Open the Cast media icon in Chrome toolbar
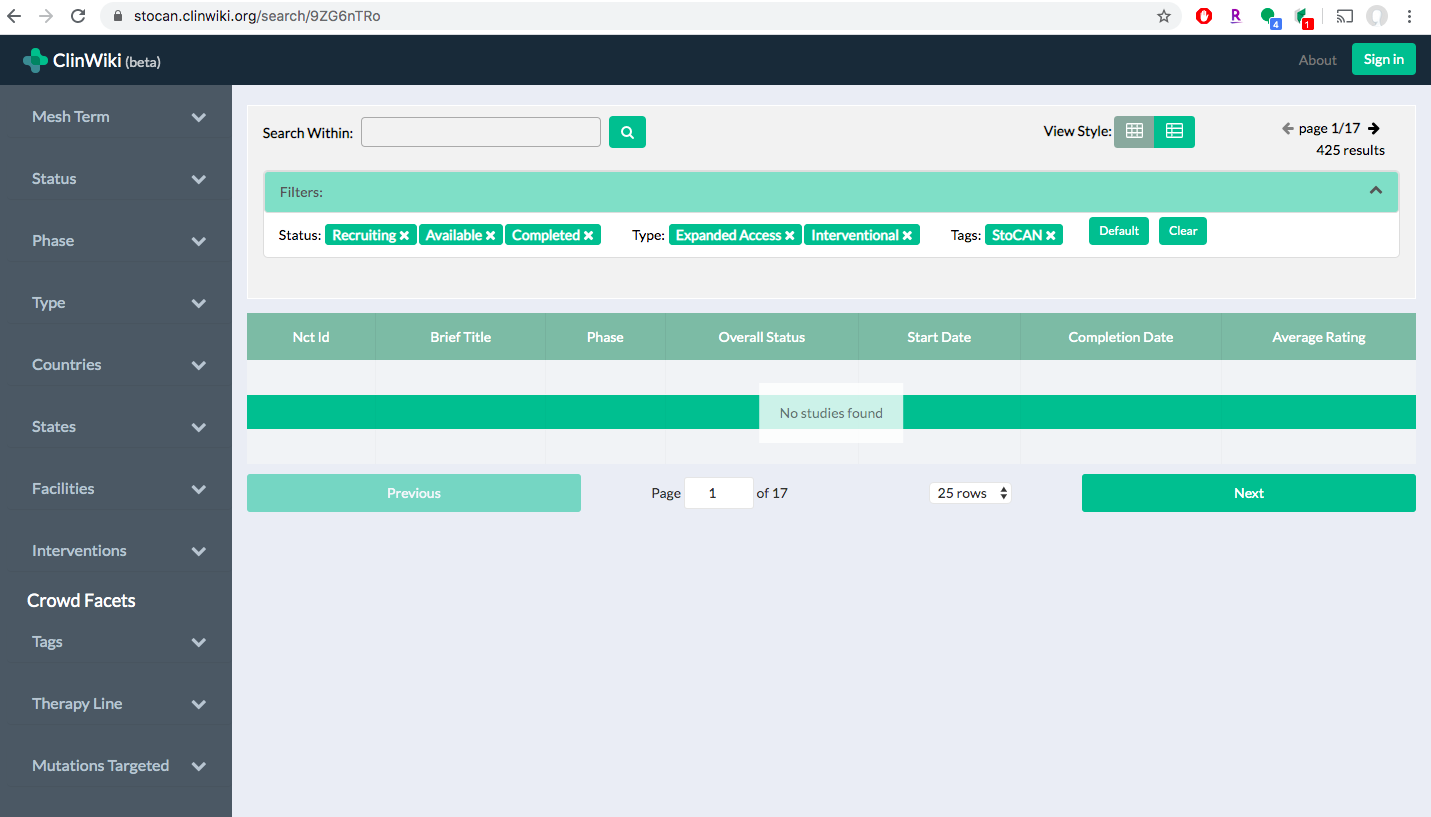Viewport: 1431px width, 817px height. pyautogui.click(x=1345, y=16)
